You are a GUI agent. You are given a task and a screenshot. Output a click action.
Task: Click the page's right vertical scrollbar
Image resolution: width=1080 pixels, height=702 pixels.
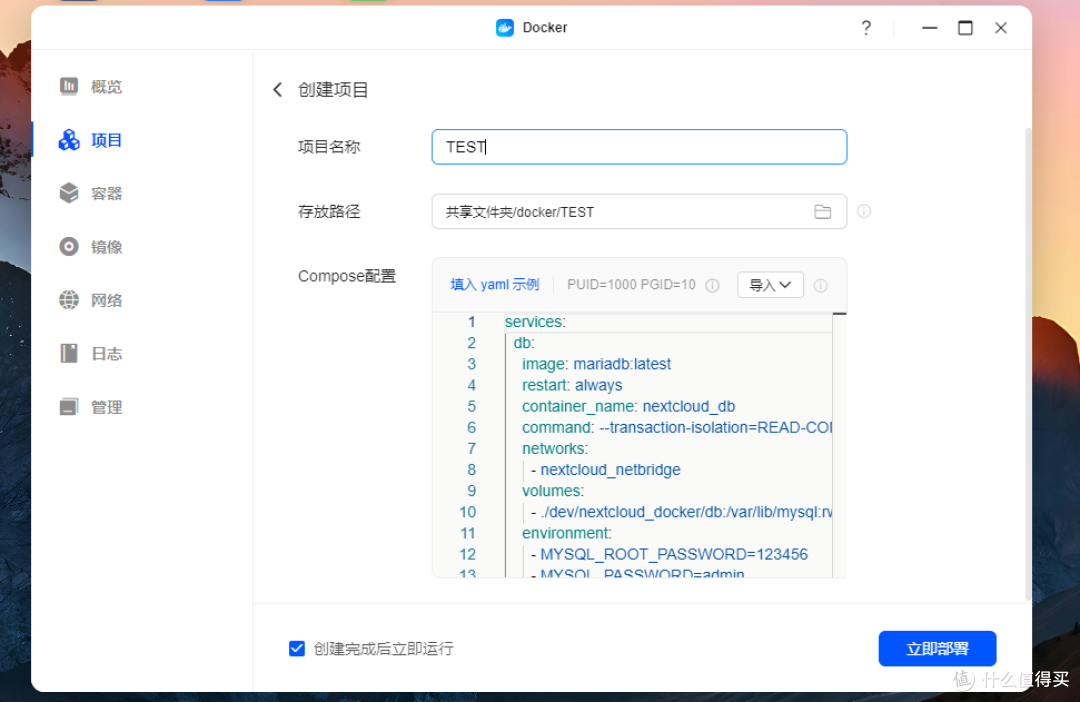click(1028, 364)
